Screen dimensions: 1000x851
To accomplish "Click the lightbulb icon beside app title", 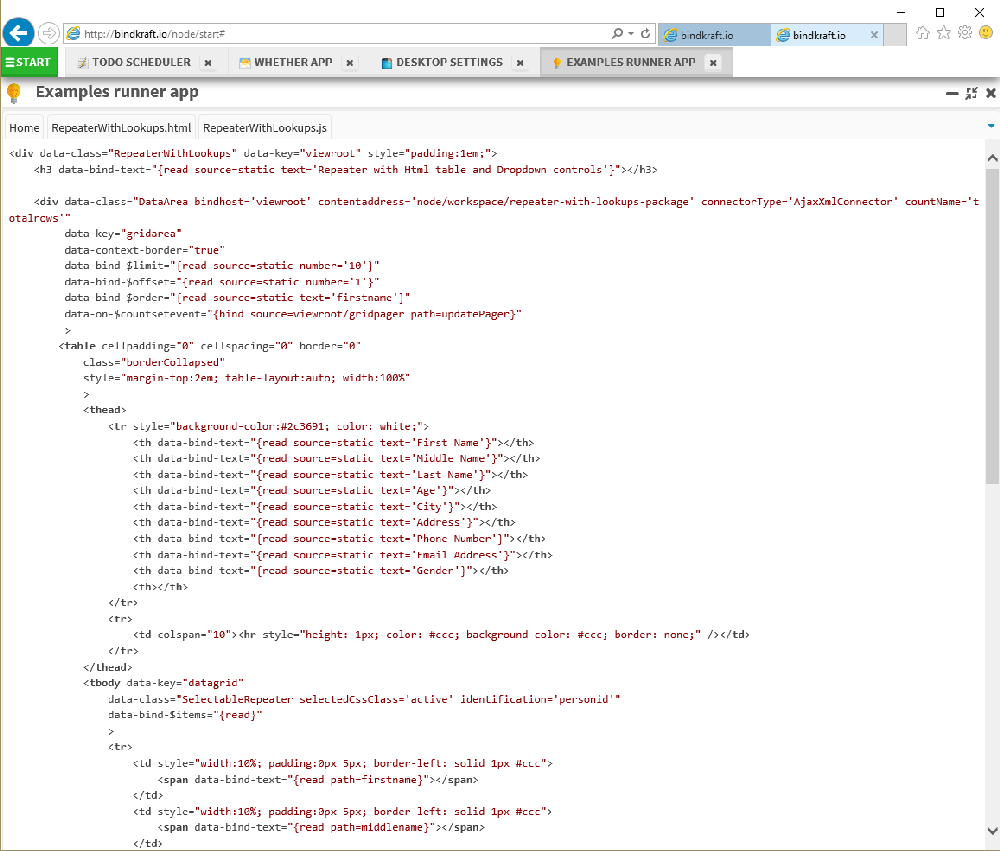I will tap(14, 93).
